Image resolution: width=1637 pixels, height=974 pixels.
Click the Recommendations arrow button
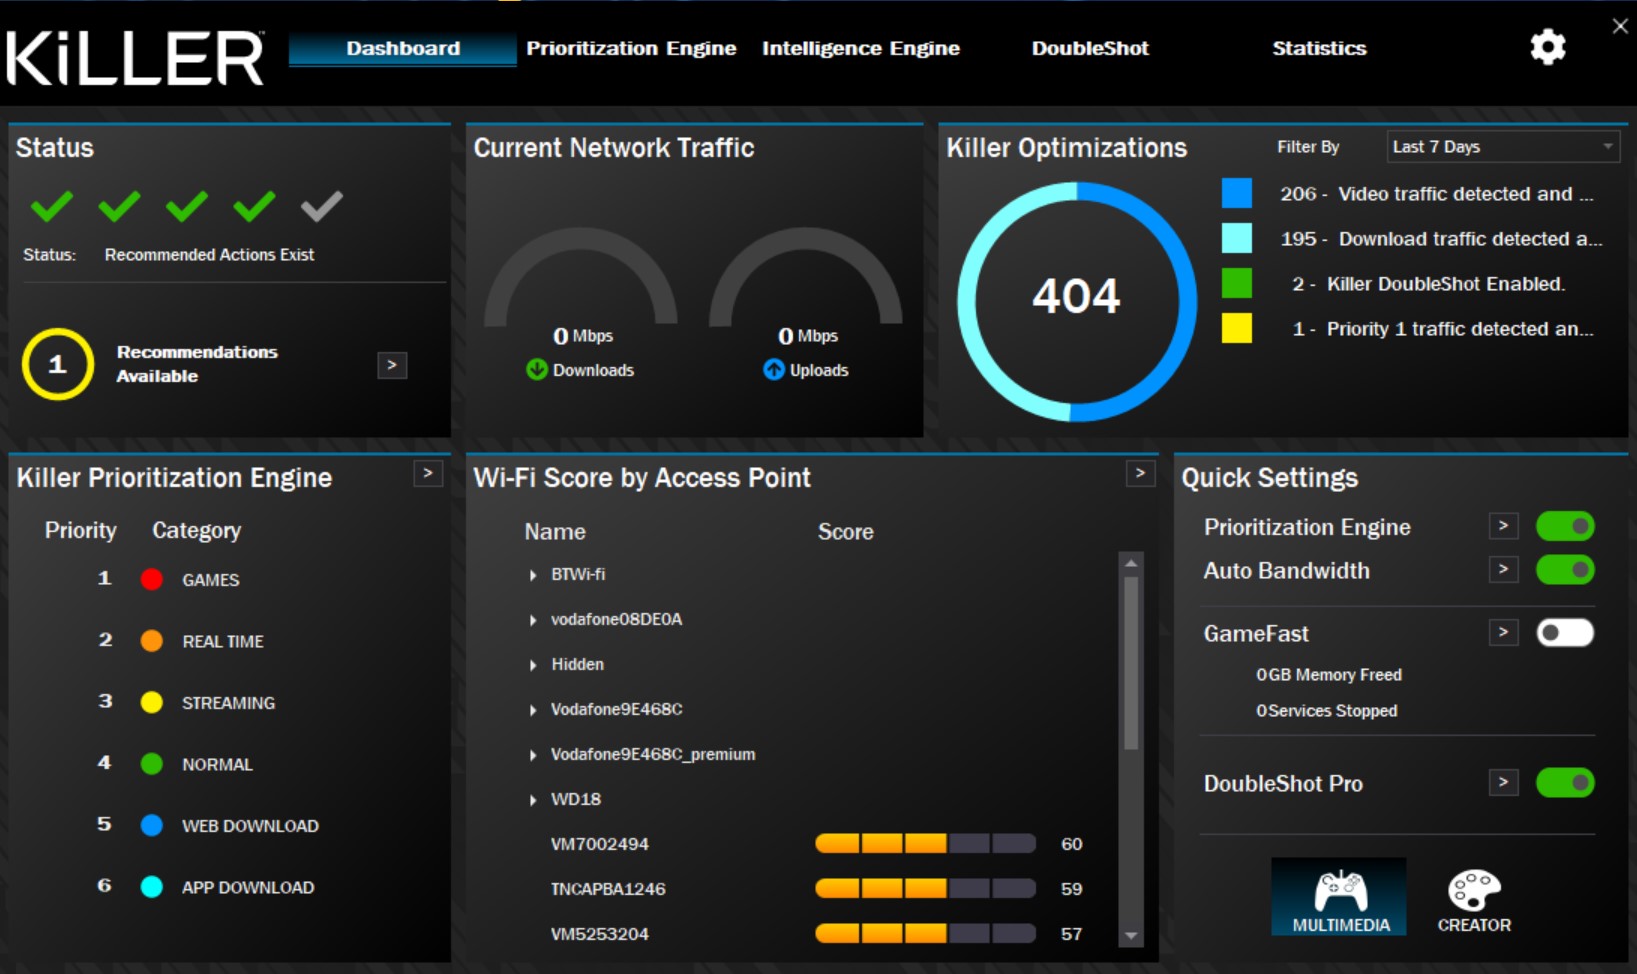point(391,365)
